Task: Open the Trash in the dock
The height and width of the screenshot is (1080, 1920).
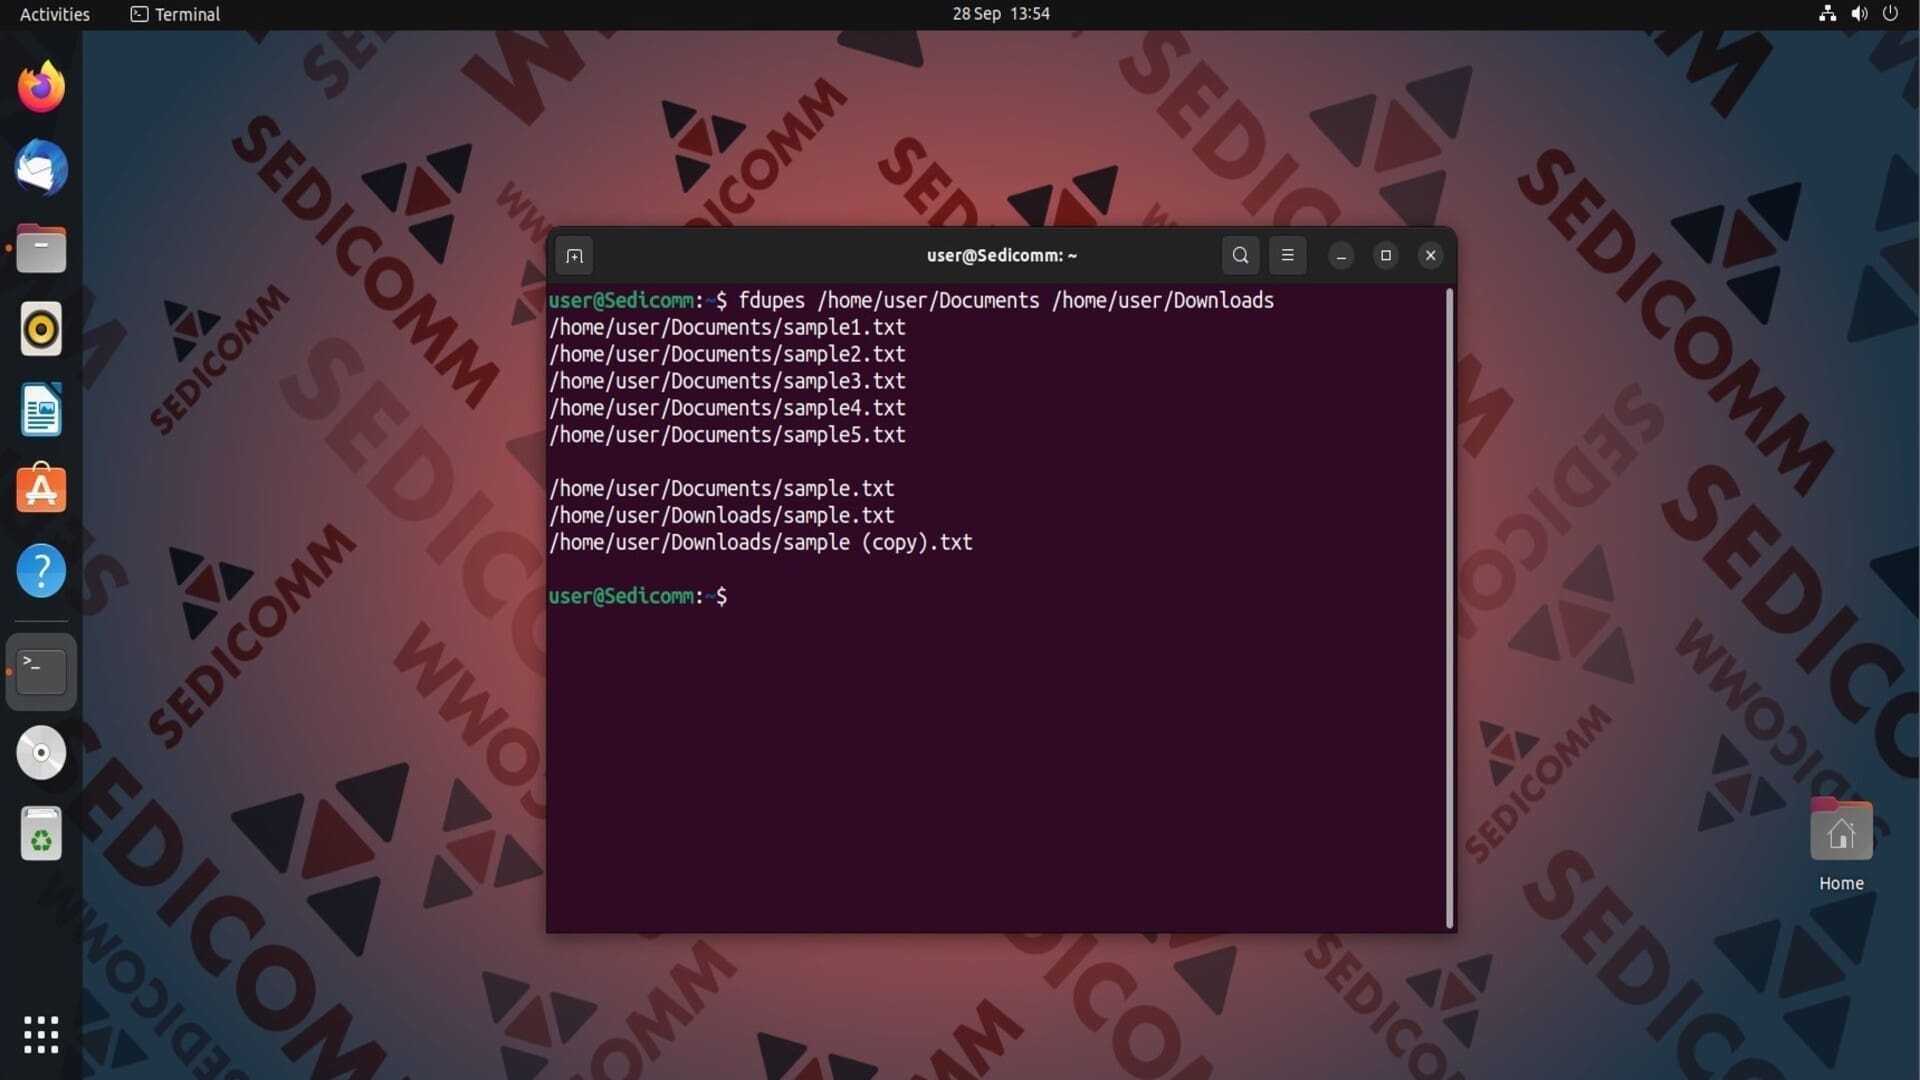Action: click(x=41, y=834)
